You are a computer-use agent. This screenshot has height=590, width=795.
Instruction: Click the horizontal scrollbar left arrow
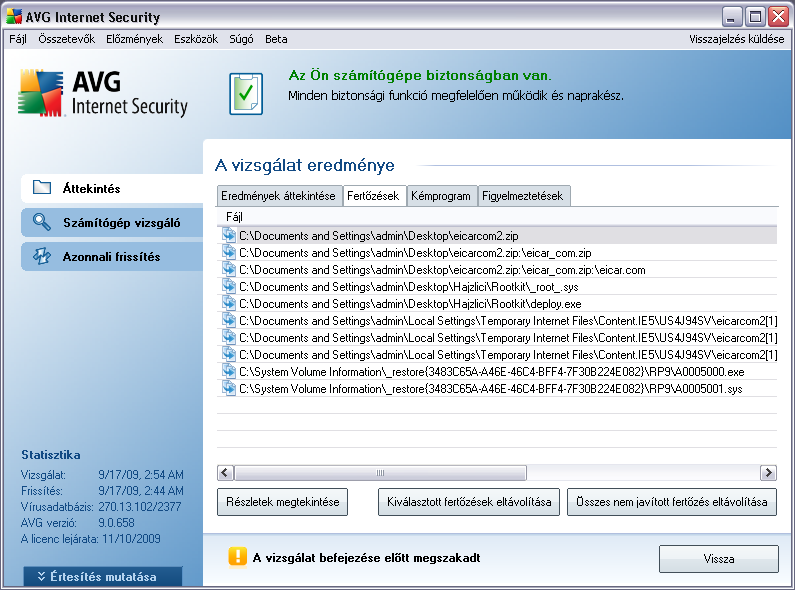tap(226, 473)
